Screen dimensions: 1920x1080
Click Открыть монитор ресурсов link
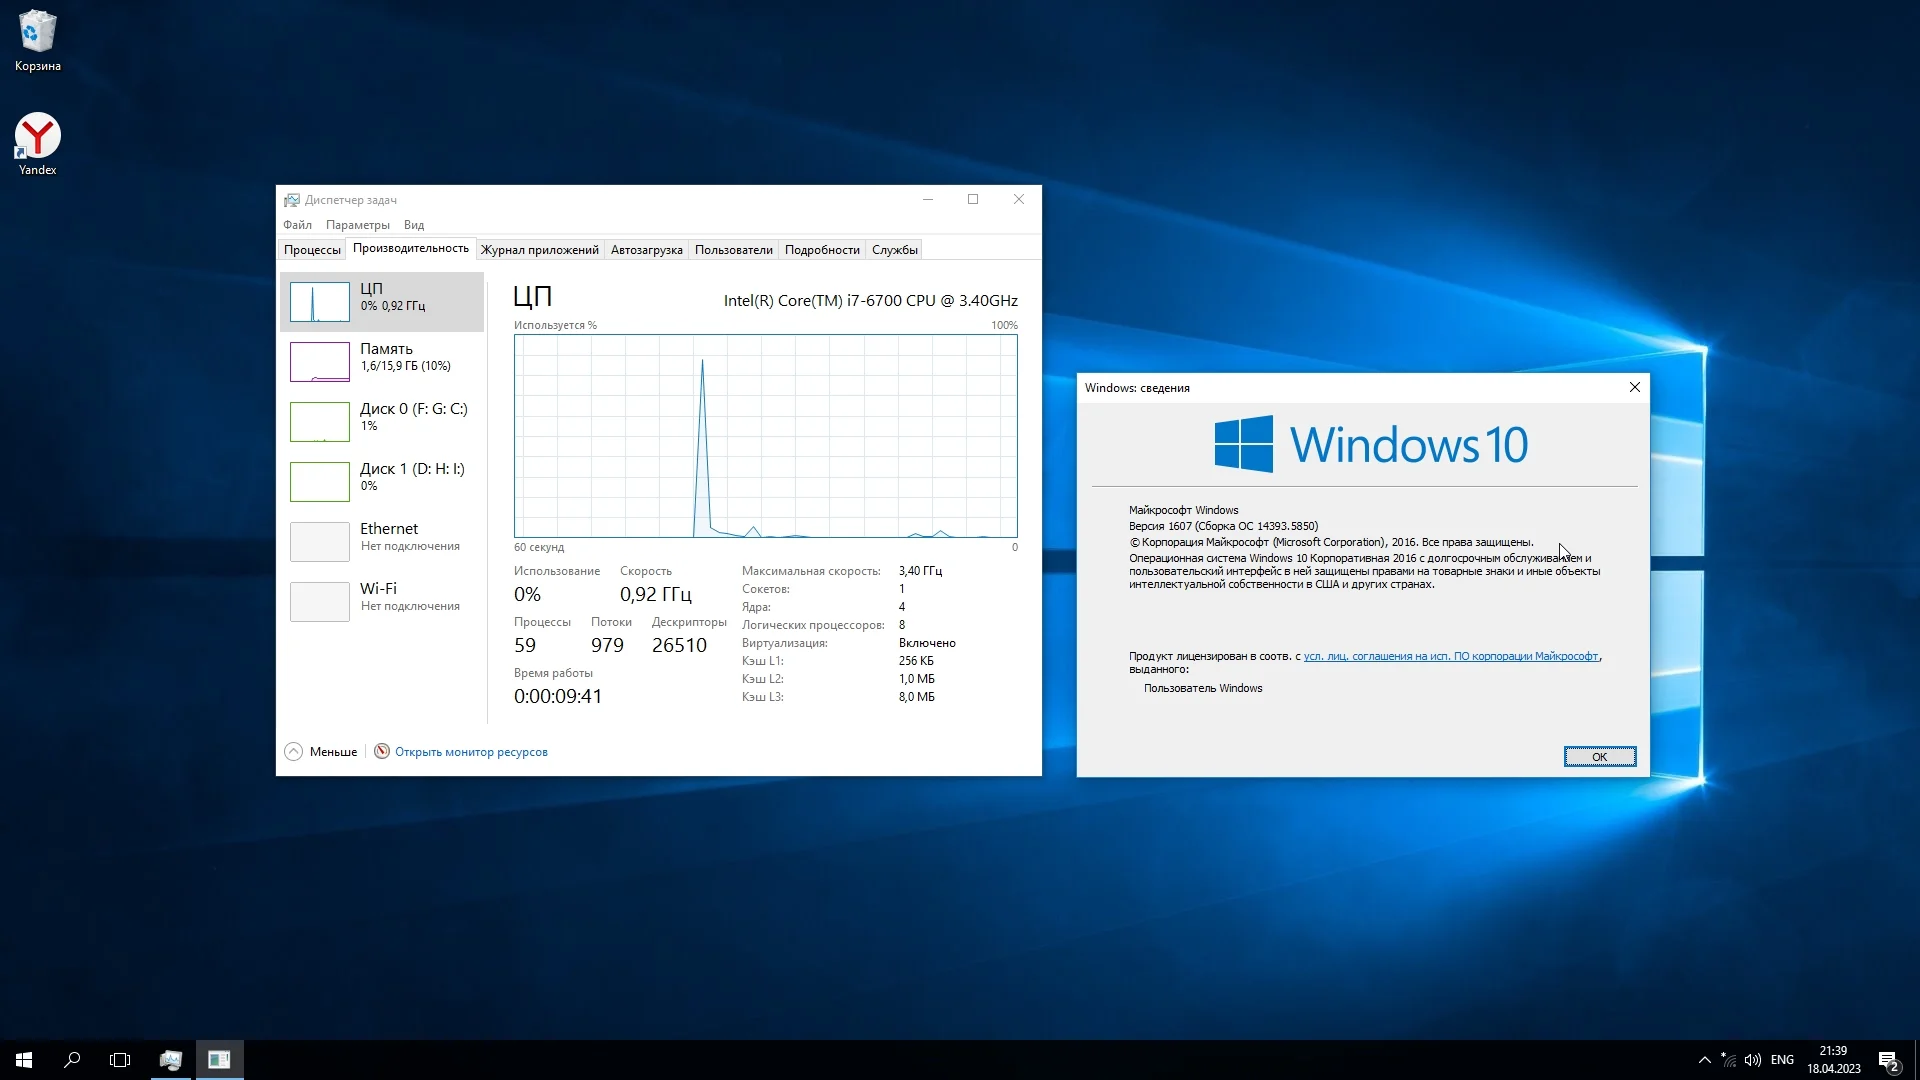[x=470, y=752]
